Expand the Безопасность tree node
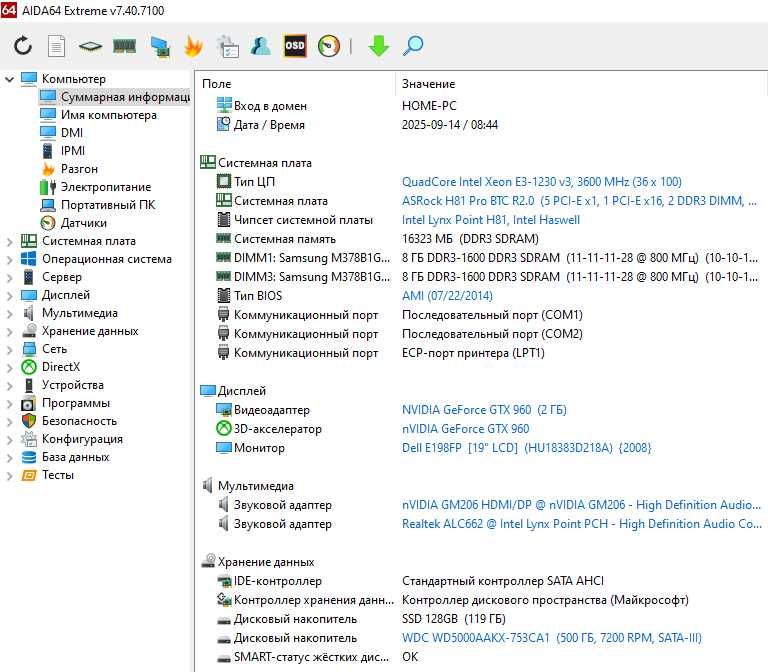The width and height of the screenshot is (768, 672). pyautogui.click(x=9, y=421)
